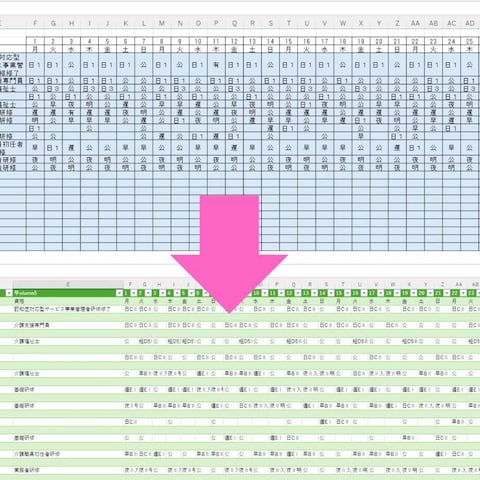Click the 有 cell under day 3 in upper sheet
480x480 pixels.
(71, 112)
